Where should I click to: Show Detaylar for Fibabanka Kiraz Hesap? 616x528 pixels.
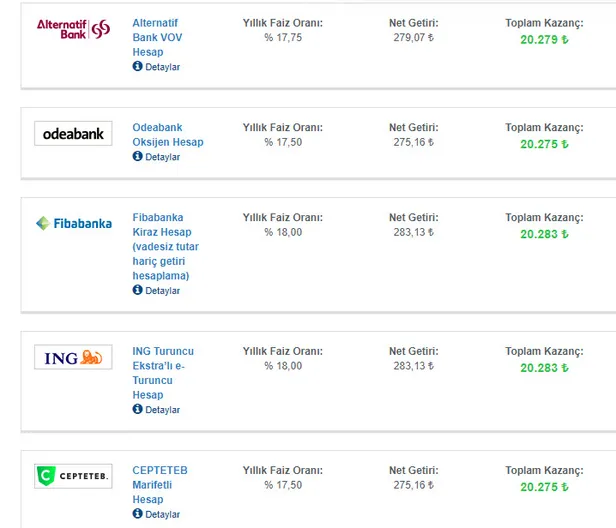(162, 291)
